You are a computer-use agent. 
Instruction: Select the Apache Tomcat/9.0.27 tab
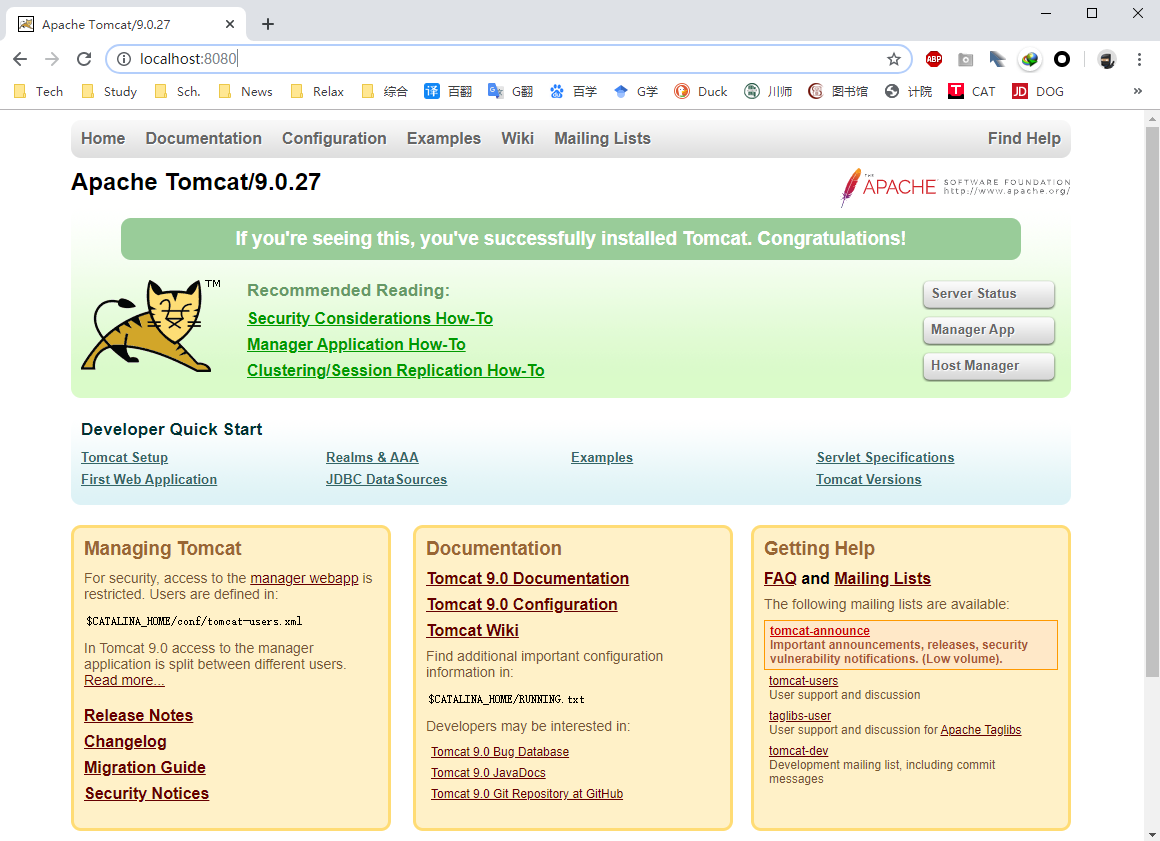pos(126,24)
